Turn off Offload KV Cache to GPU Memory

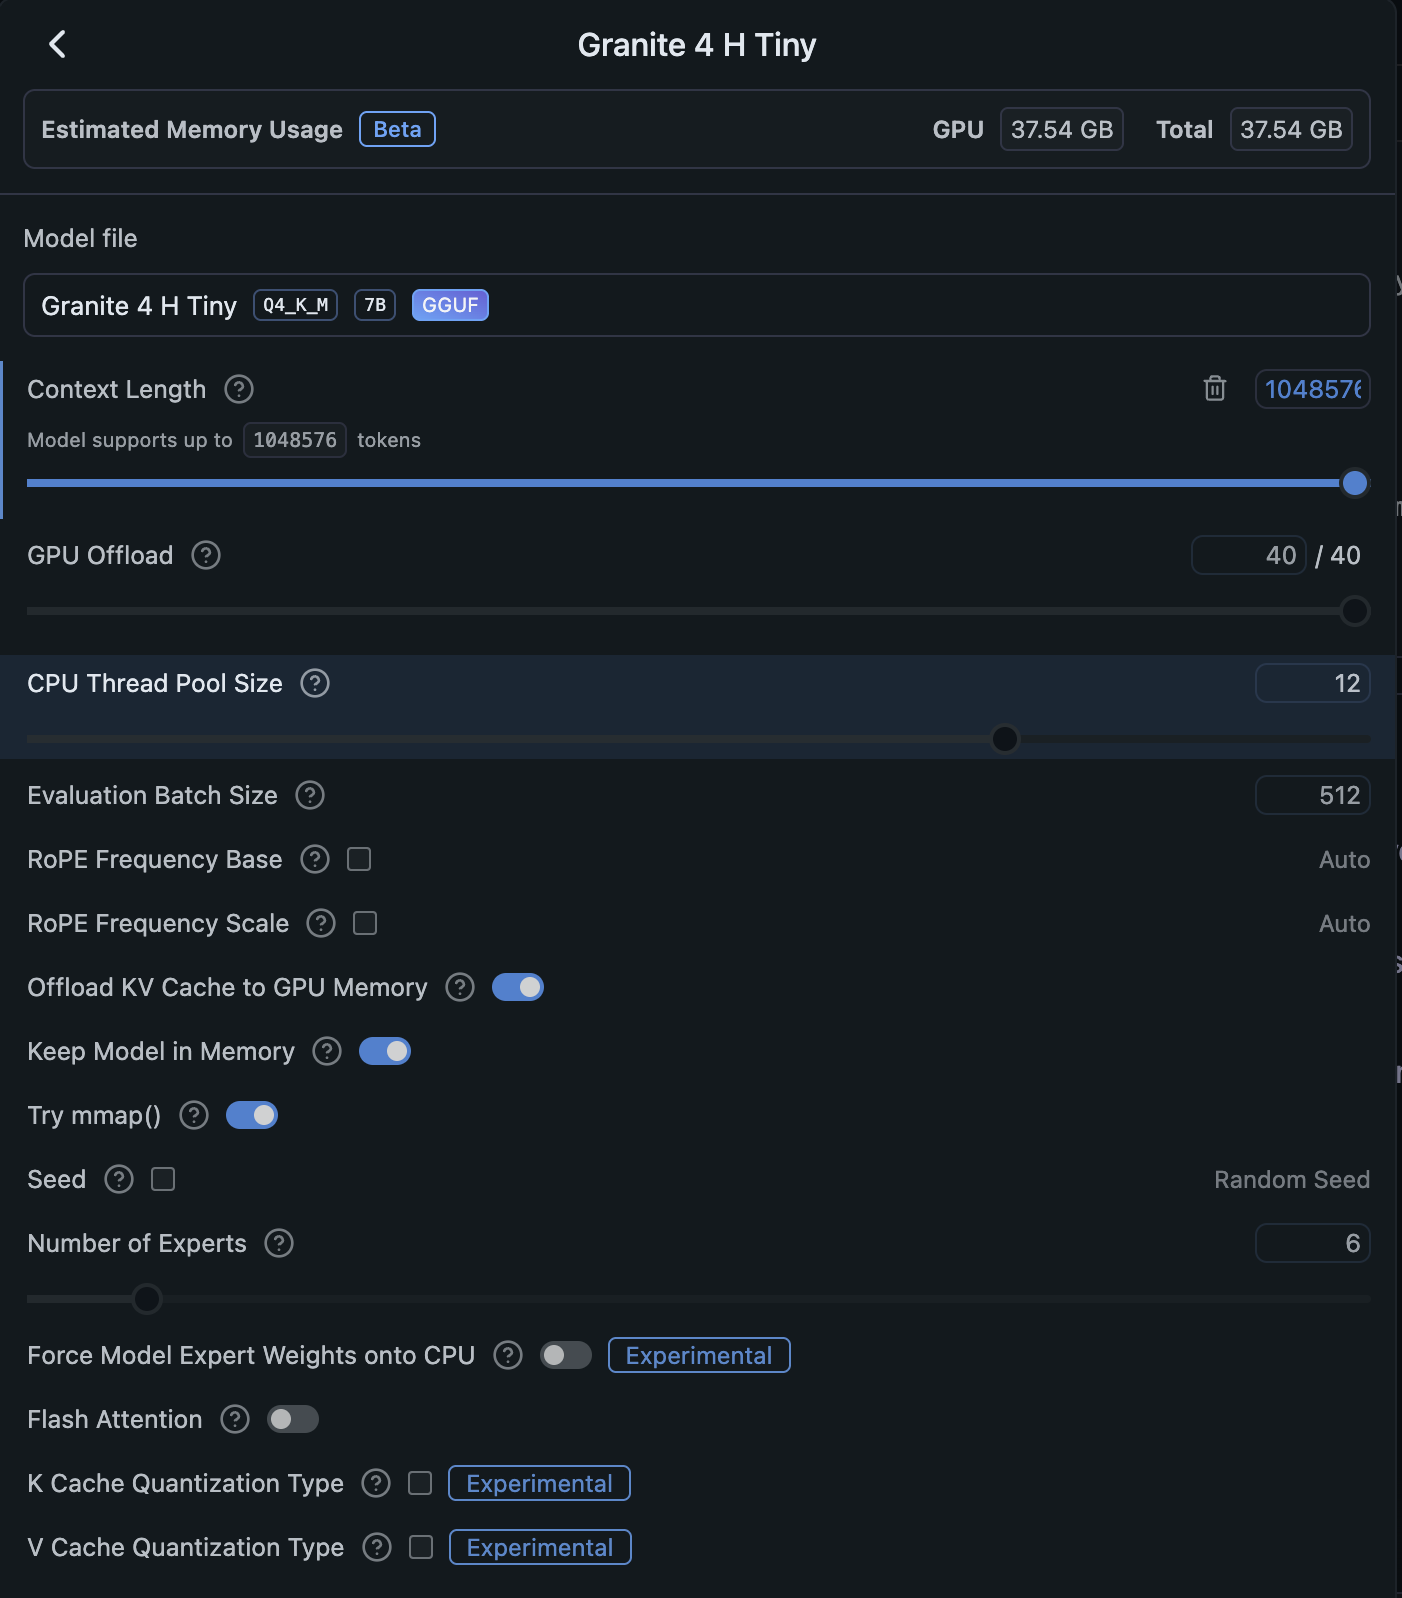pyautogui.click(x=518, y=987)
